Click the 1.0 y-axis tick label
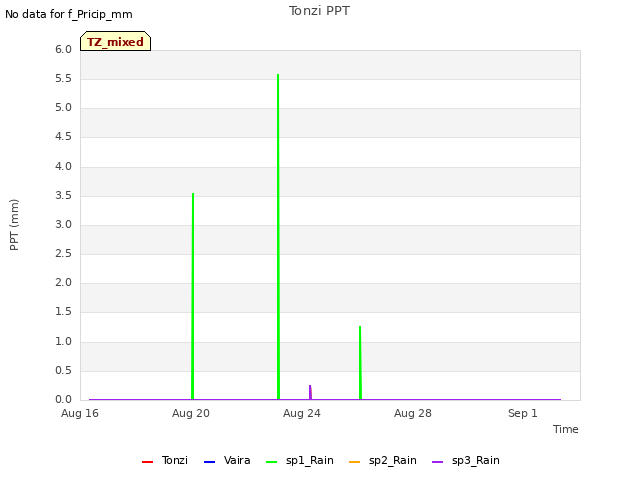The image size is (640, 480). pyautogui.click(x=63, y=342)
